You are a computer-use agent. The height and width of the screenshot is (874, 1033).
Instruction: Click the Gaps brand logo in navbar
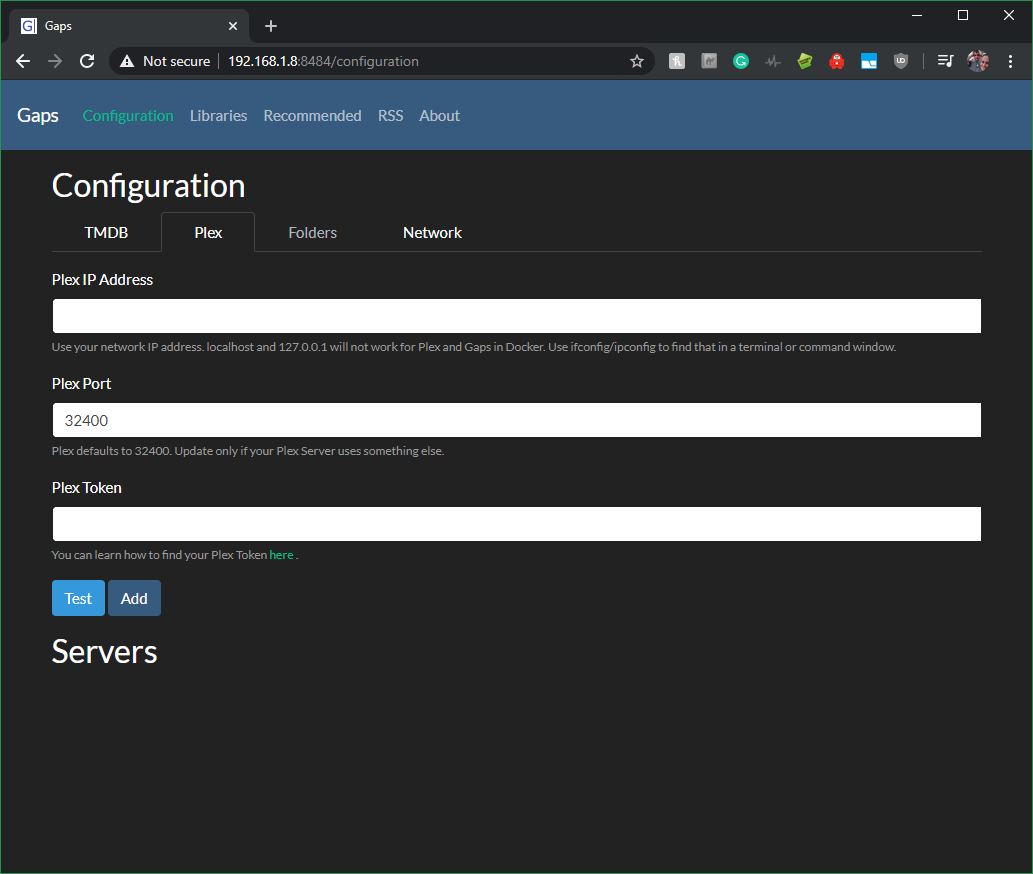click(x=38, y=115)
